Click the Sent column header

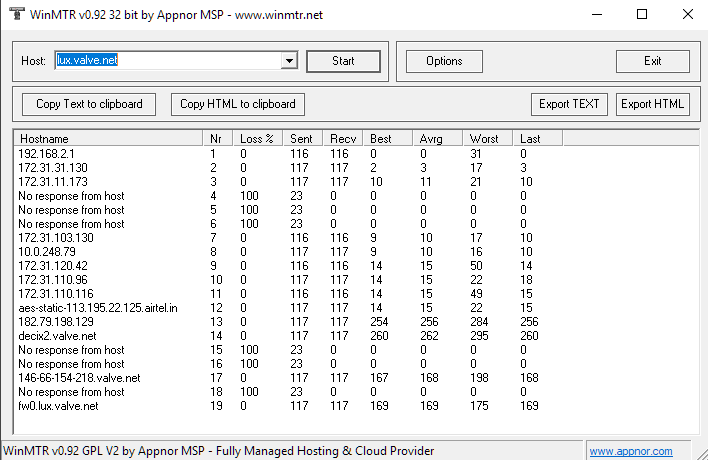303,139
